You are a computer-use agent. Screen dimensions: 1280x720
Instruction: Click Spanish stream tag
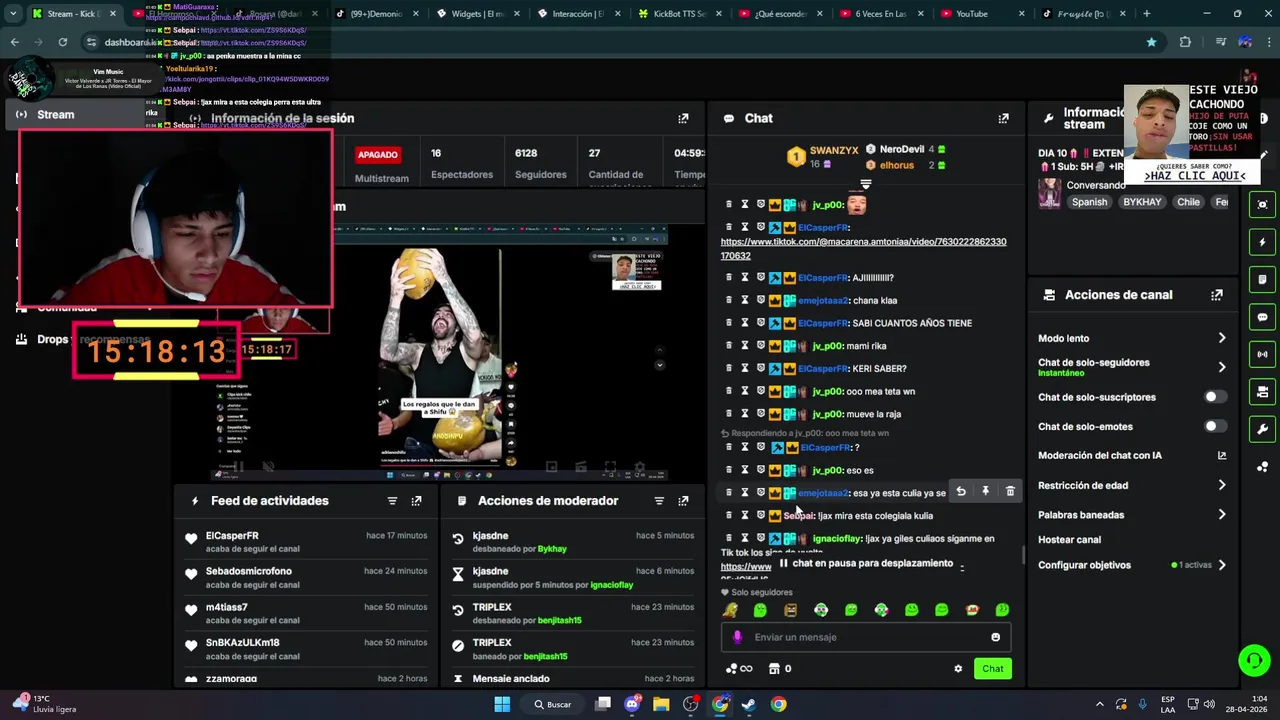click(x=1089, y=202)
